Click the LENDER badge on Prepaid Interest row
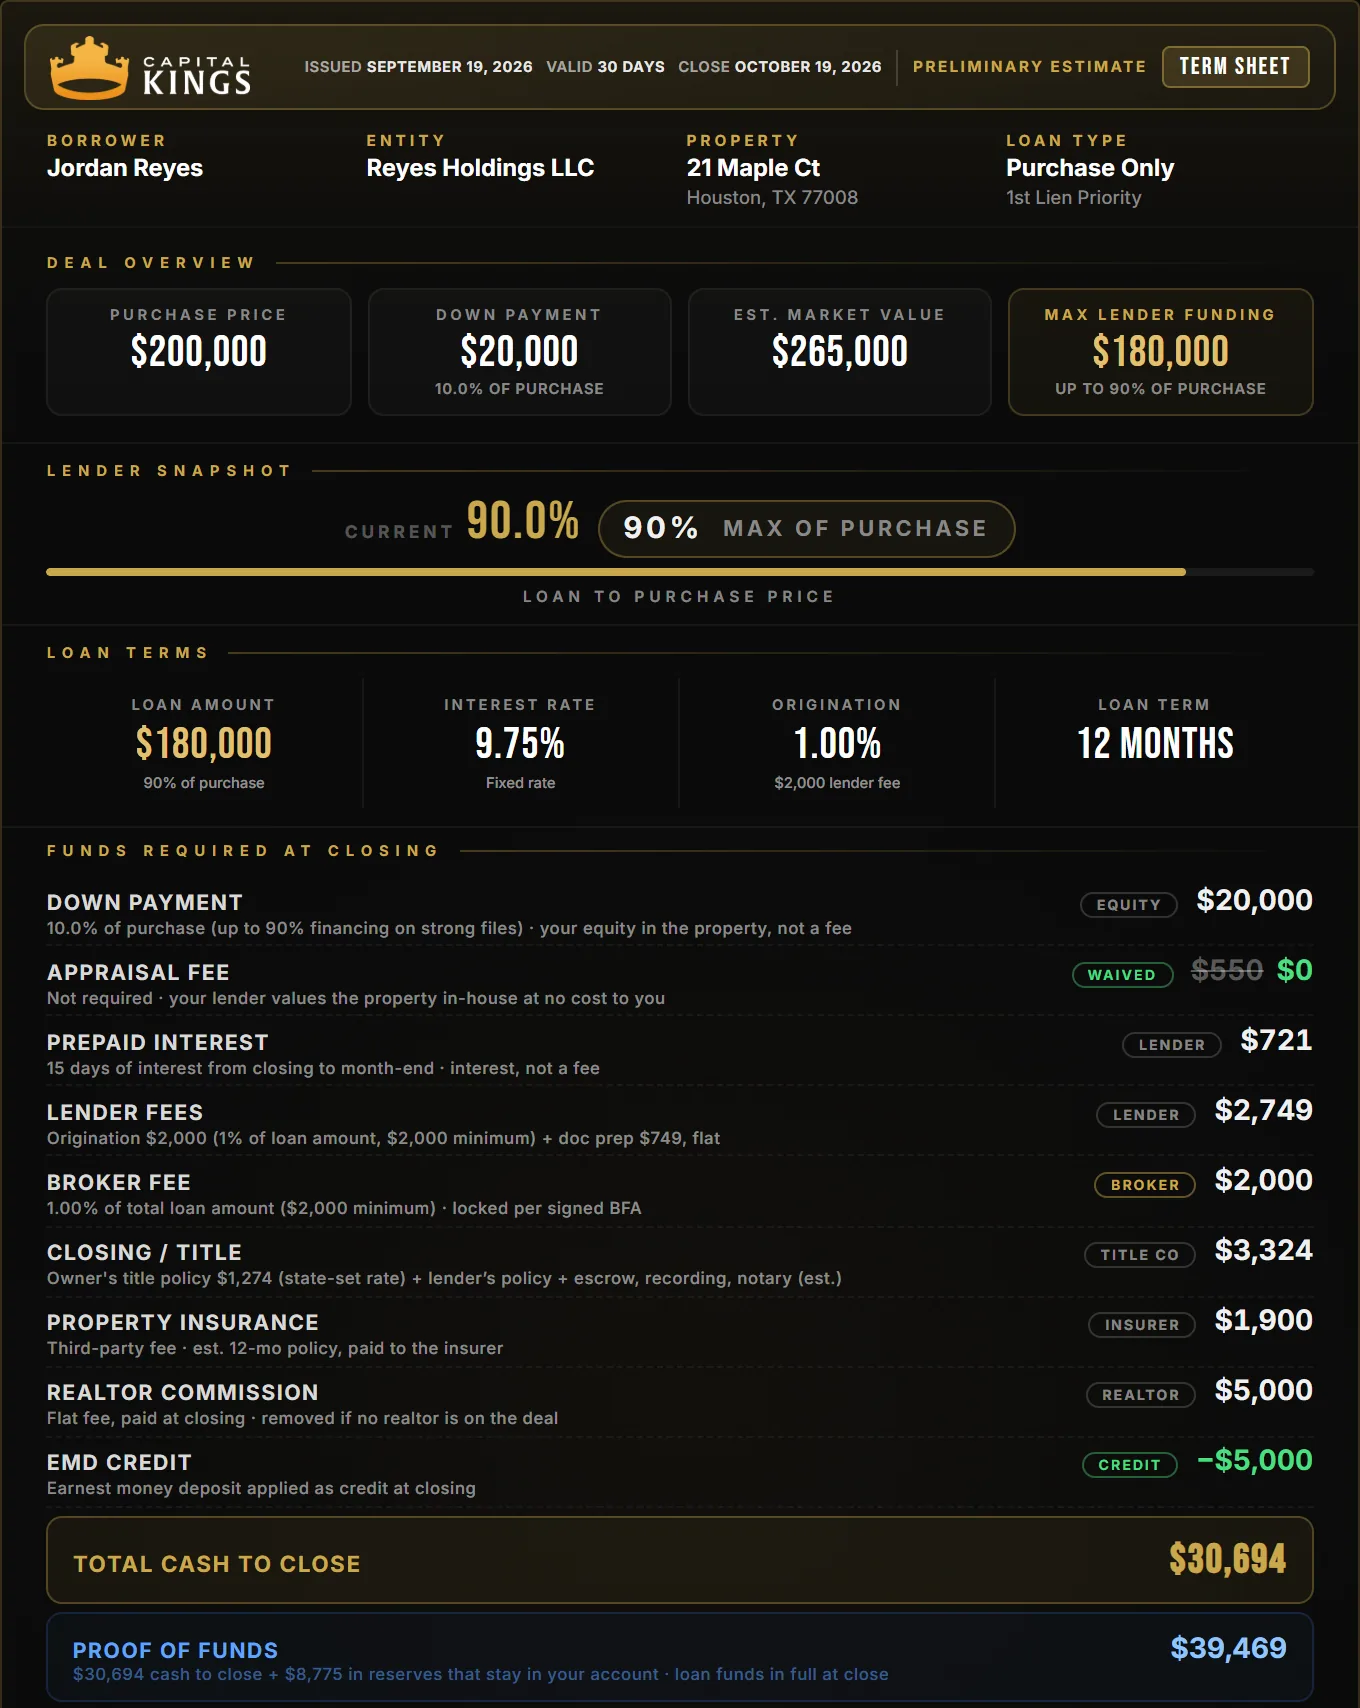 click(1171, 1045)
